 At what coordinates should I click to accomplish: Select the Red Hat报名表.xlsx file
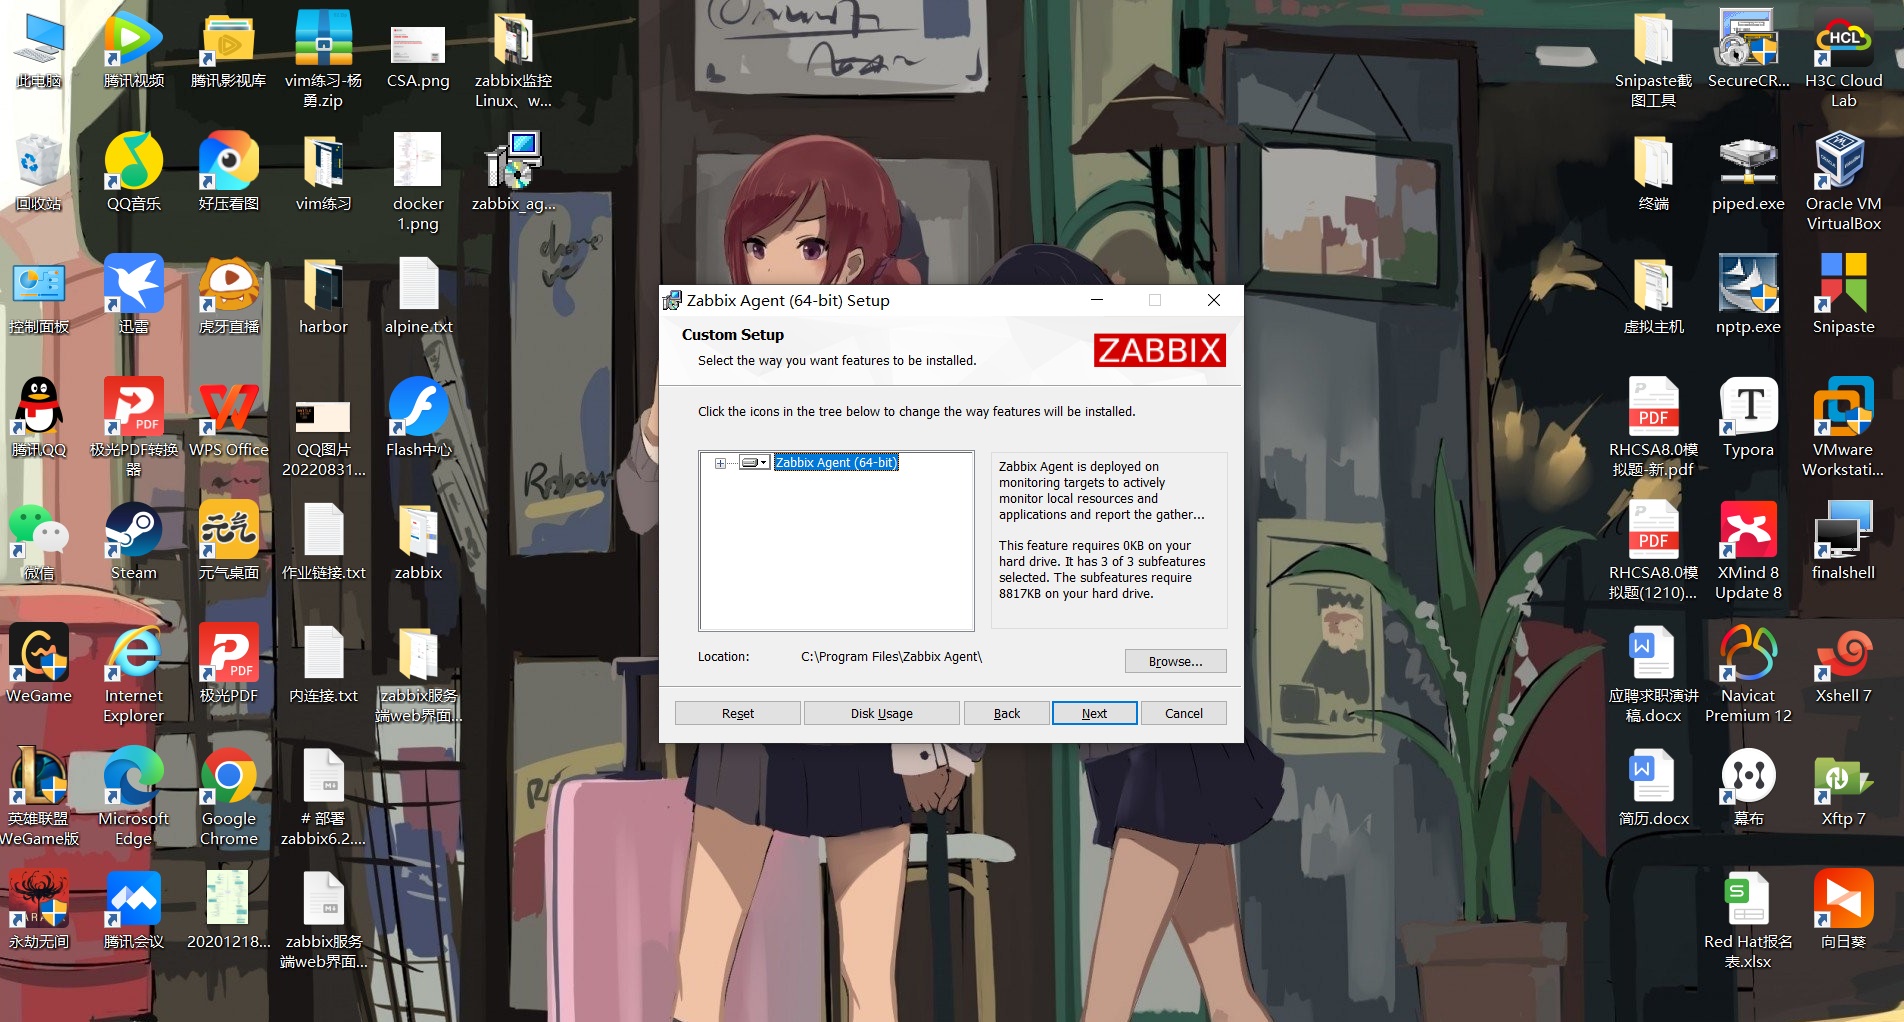[x=1748, y=920]
